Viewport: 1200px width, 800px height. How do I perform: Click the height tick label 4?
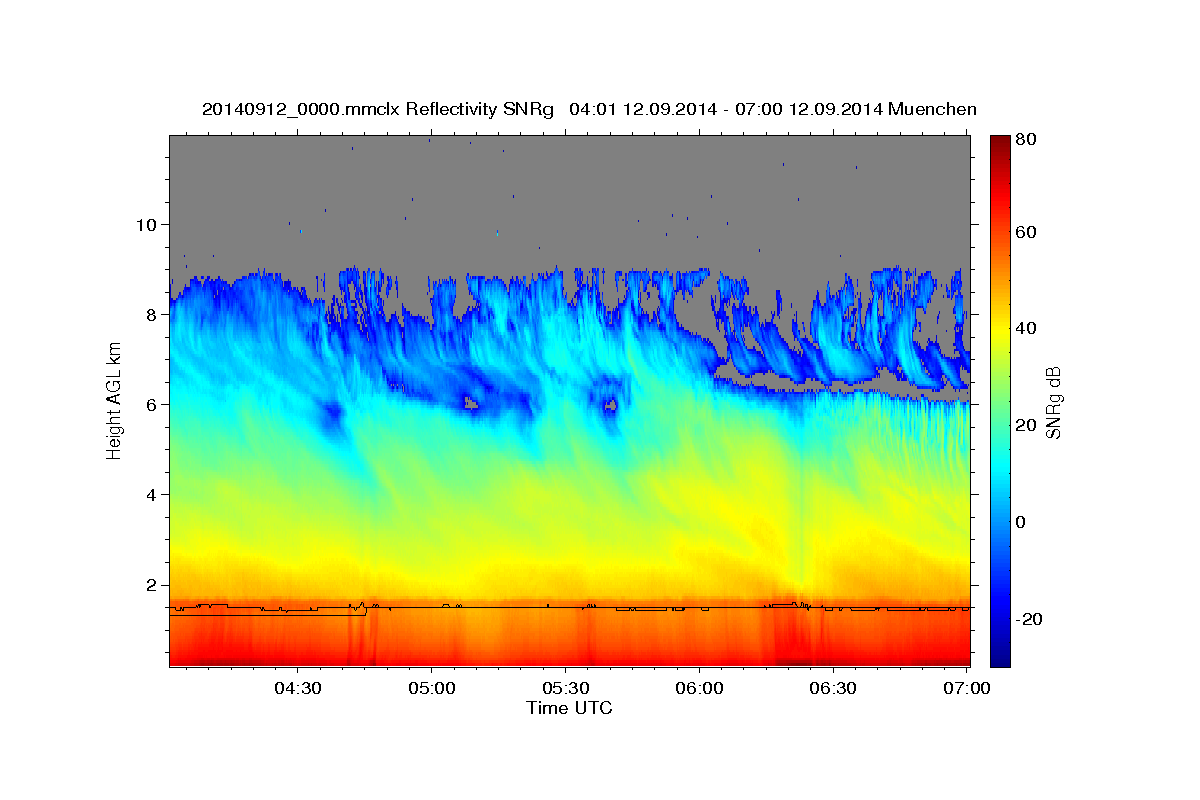(152, 494)
